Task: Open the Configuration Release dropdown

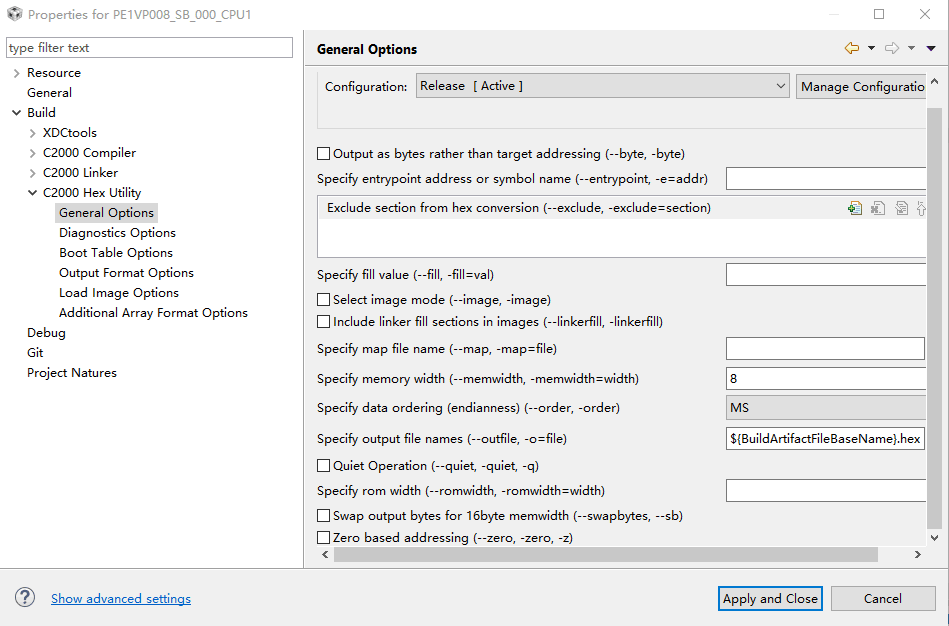Action: pyautogui.click(x=603, y=87)
